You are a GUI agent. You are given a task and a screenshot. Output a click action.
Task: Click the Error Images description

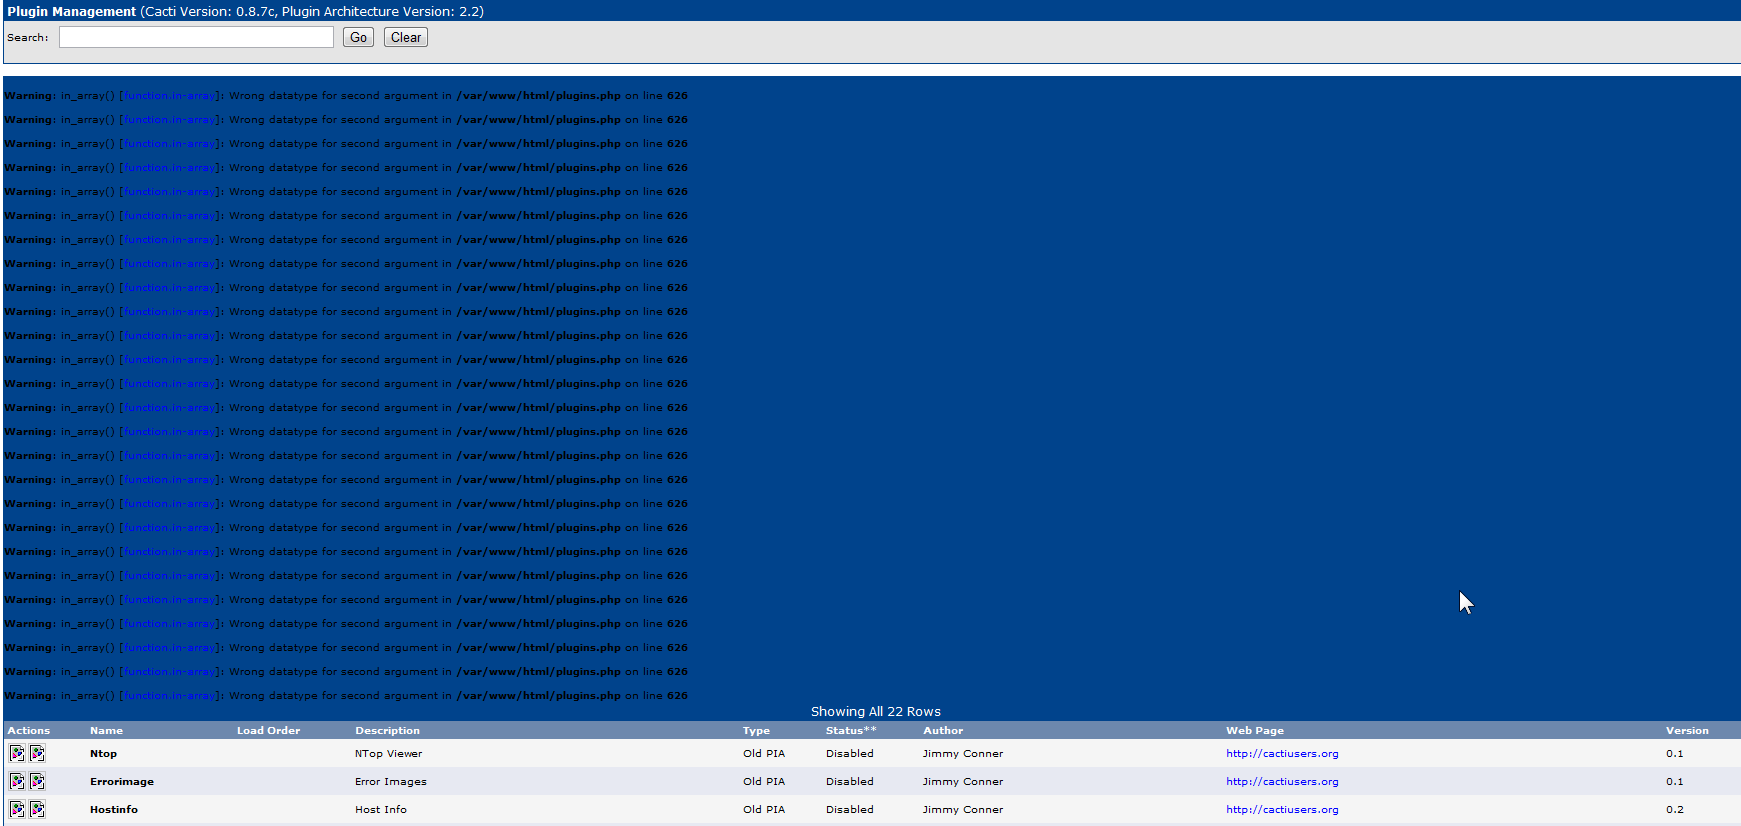tap(391, 782)
